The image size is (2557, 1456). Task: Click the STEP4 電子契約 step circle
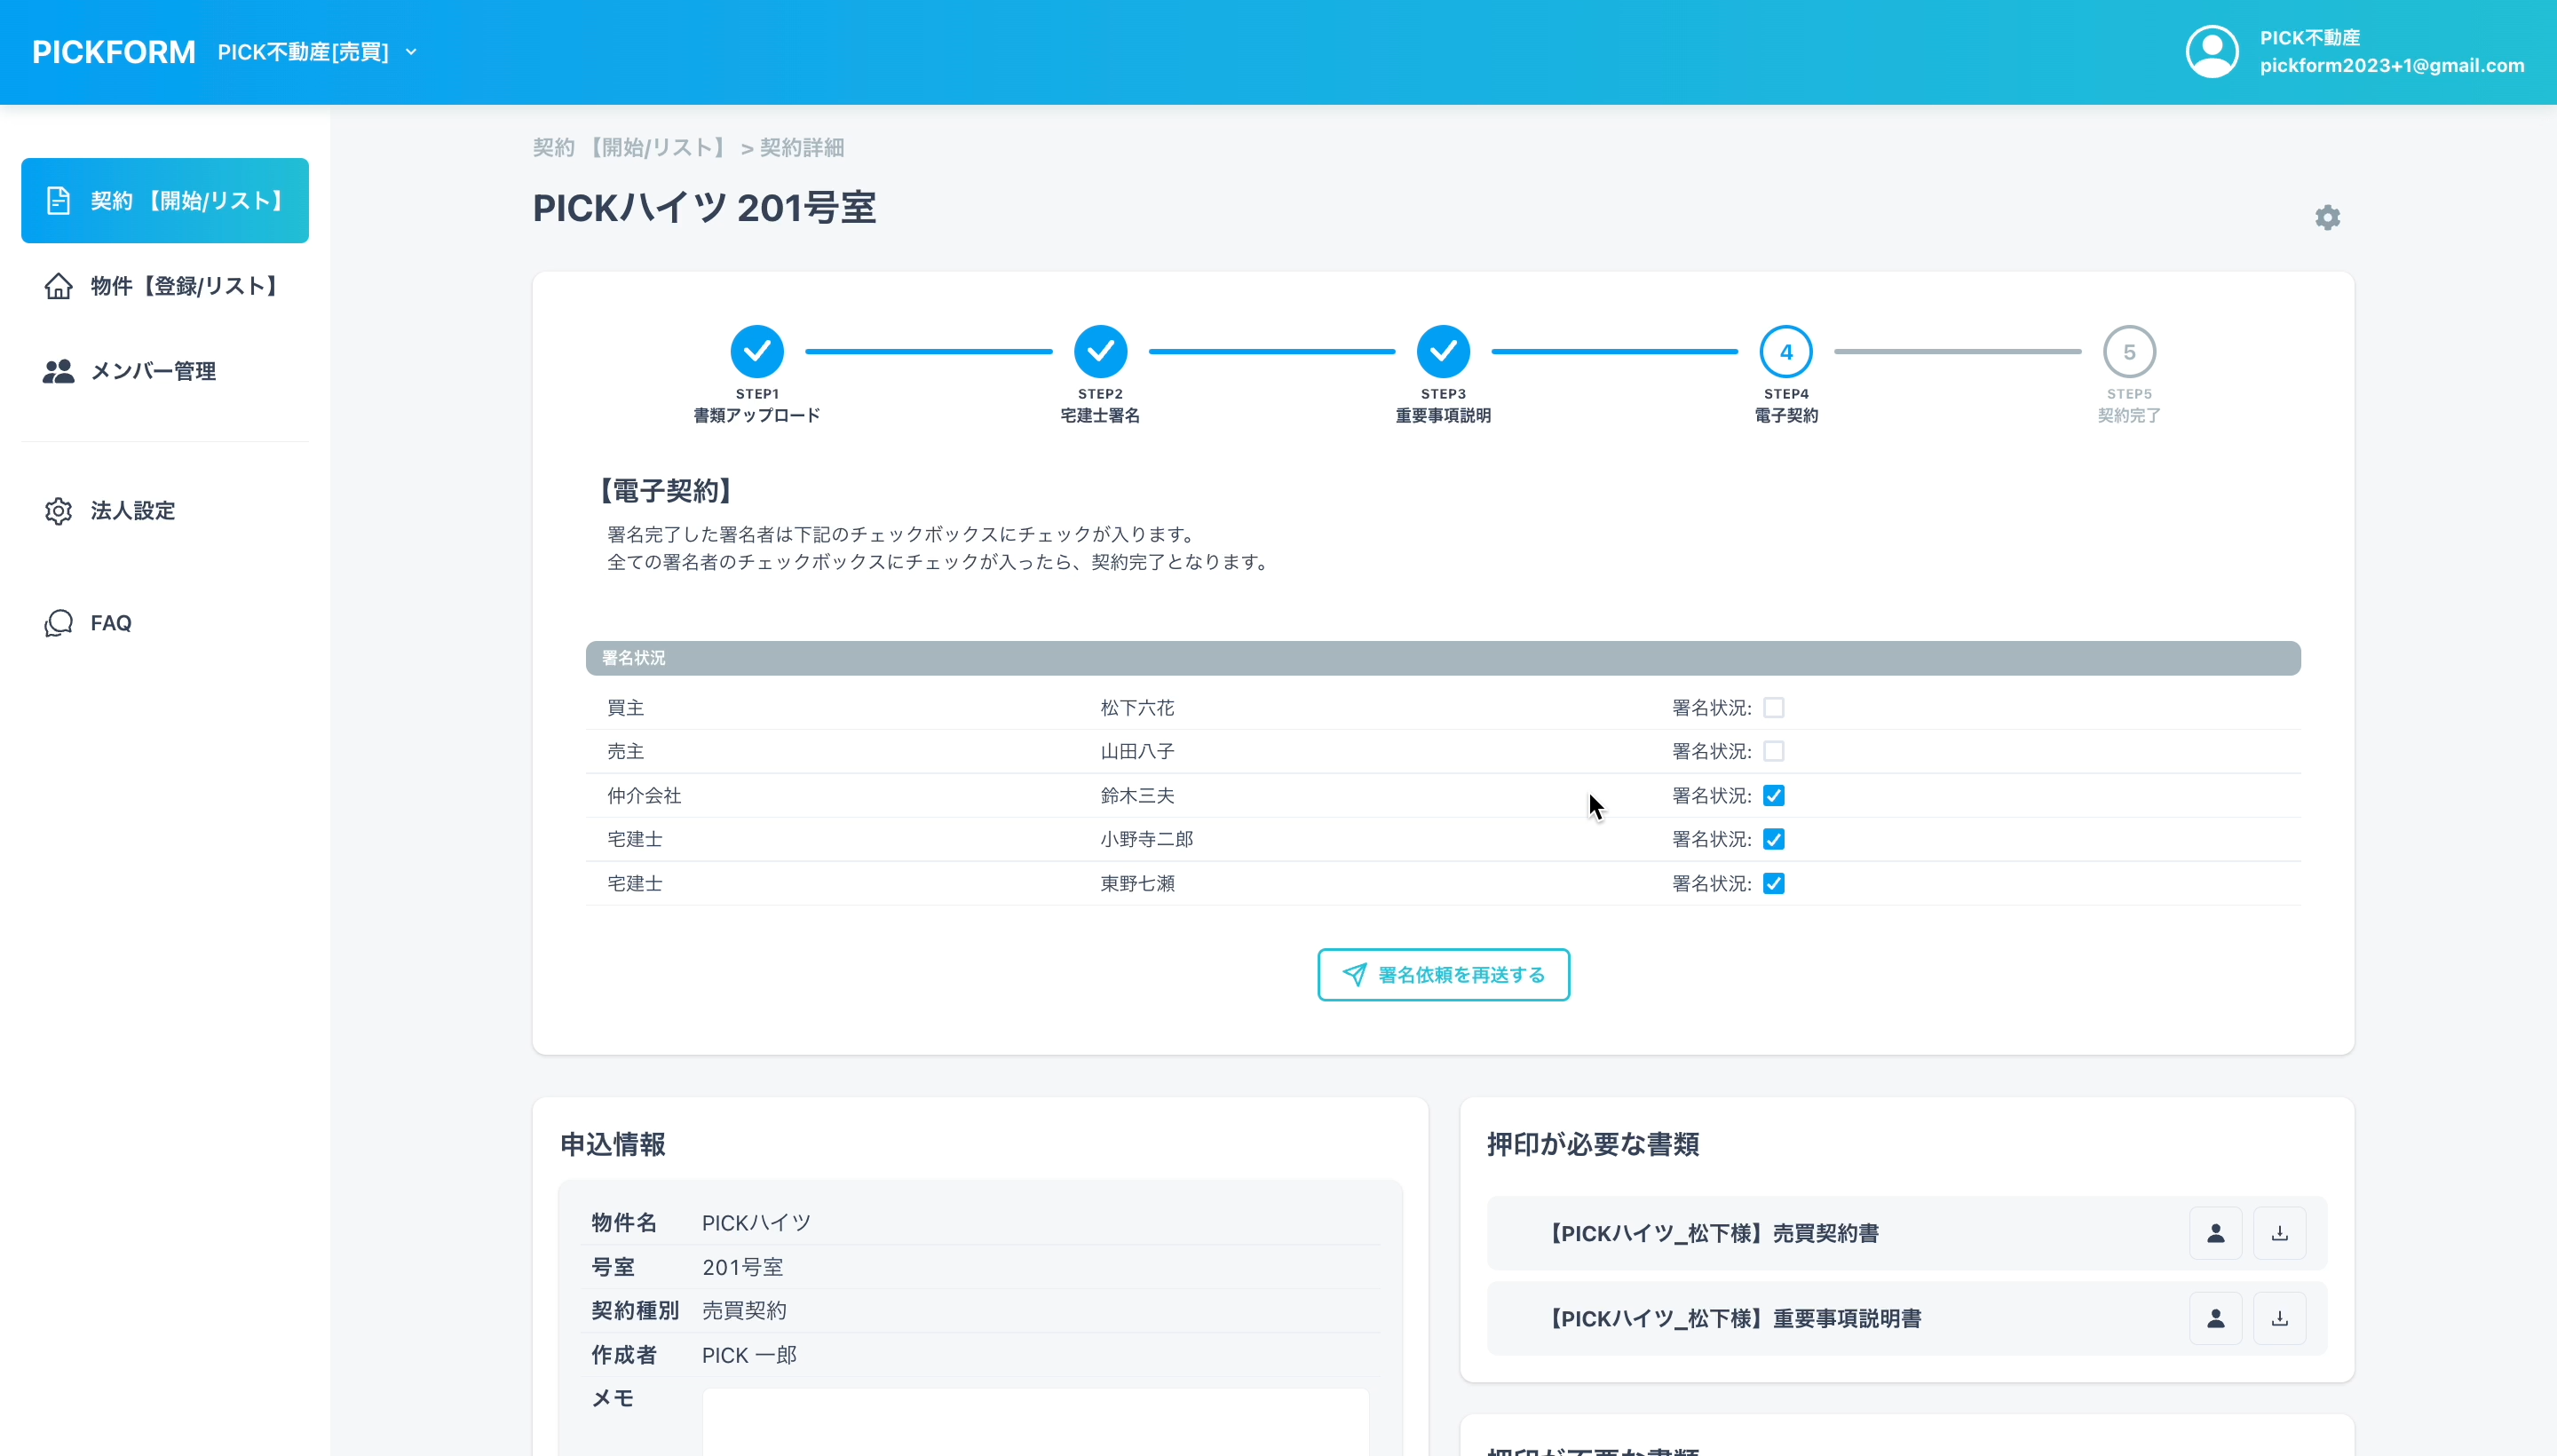coord(1786,352)
